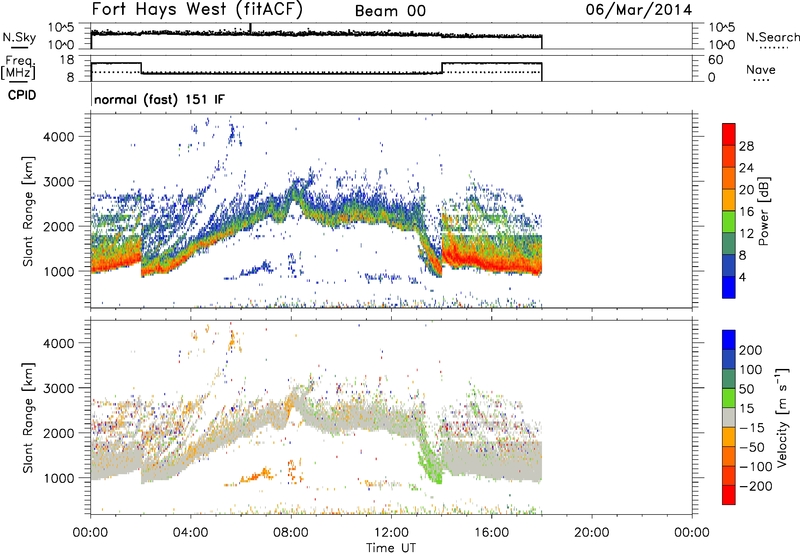Click the "60" tick on the Nave axis
800x554 pixels.
(716, 60)
